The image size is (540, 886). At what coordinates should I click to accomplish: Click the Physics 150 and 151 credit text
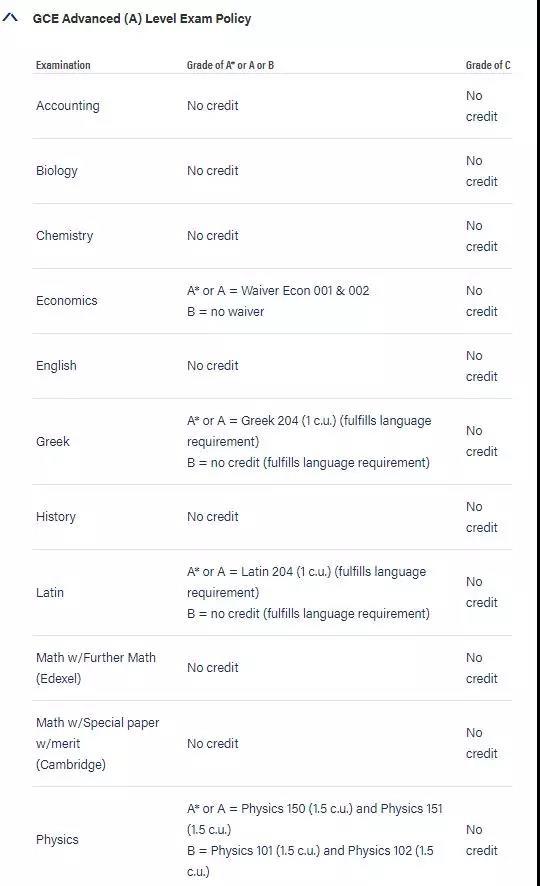click(x=315, y=819)
